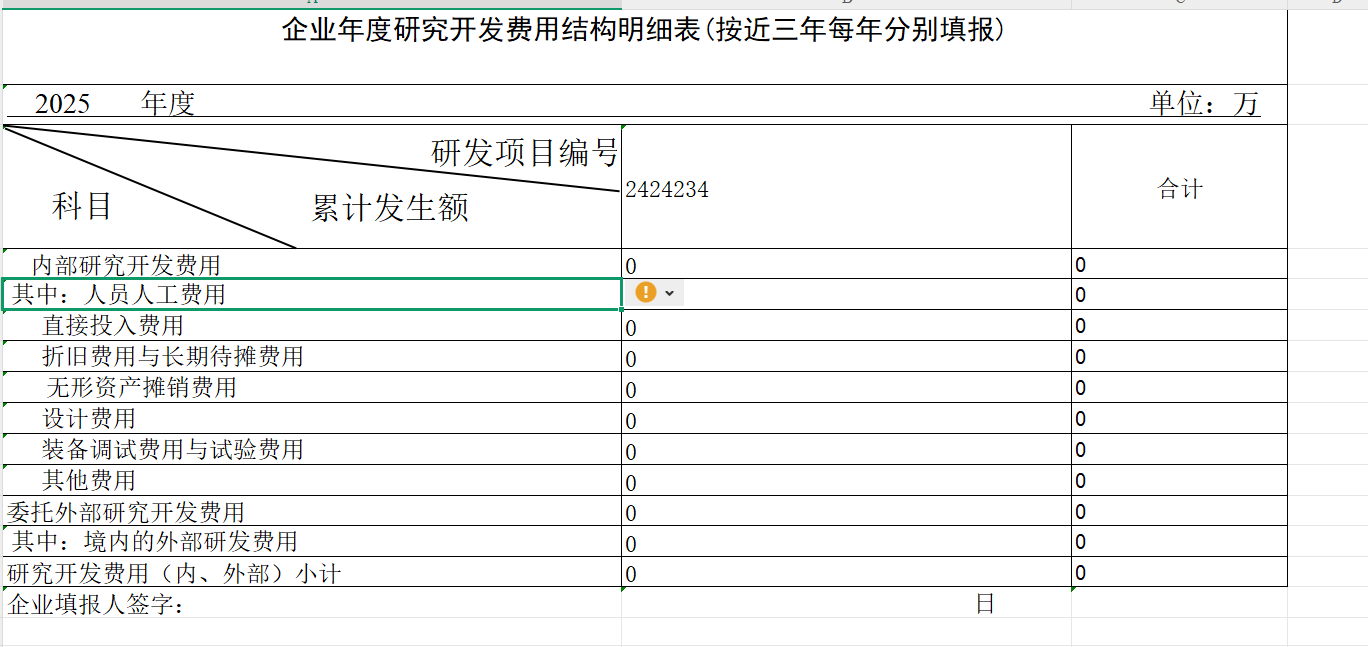1368x647 pixels.
Task: Select the 其中：人员人工费用 cell
Action: coord(312,294)
